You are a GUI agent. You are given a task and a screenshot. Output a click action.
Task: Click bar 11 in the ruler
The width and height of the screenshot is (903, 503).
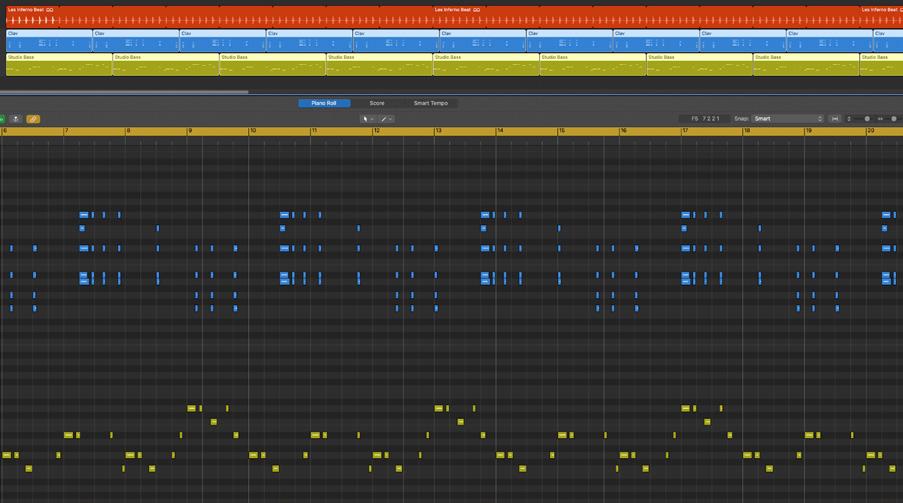point(314,131)
